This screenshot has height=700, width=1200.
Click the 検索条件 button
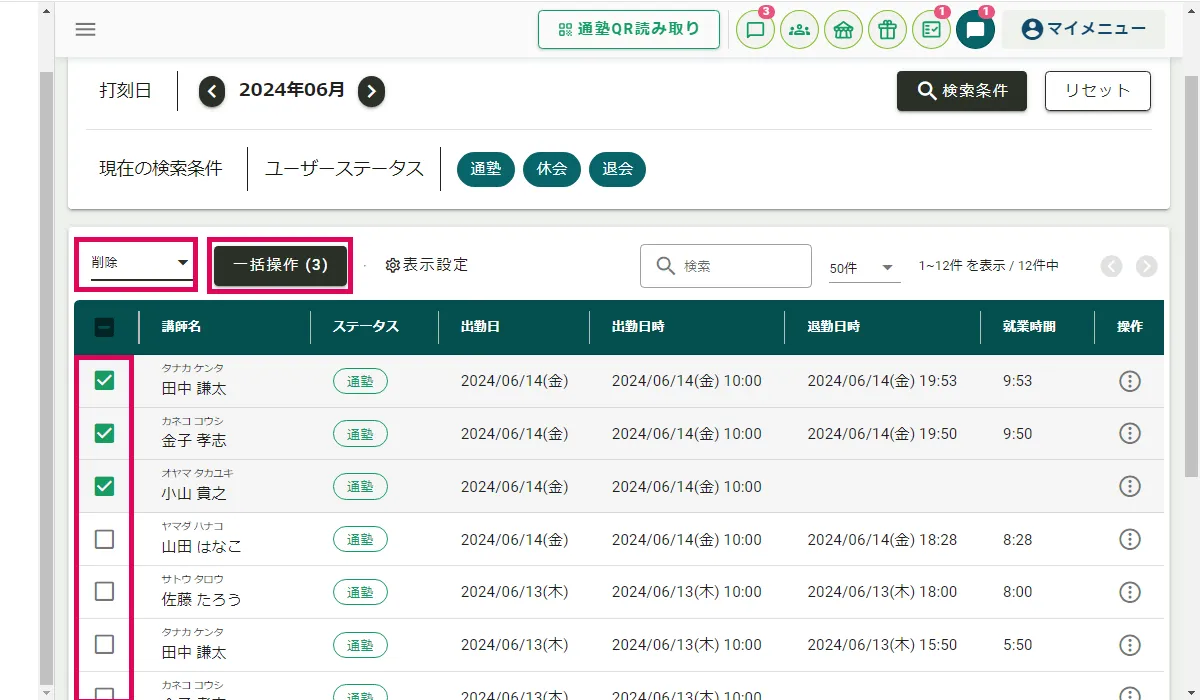(962, 91)
